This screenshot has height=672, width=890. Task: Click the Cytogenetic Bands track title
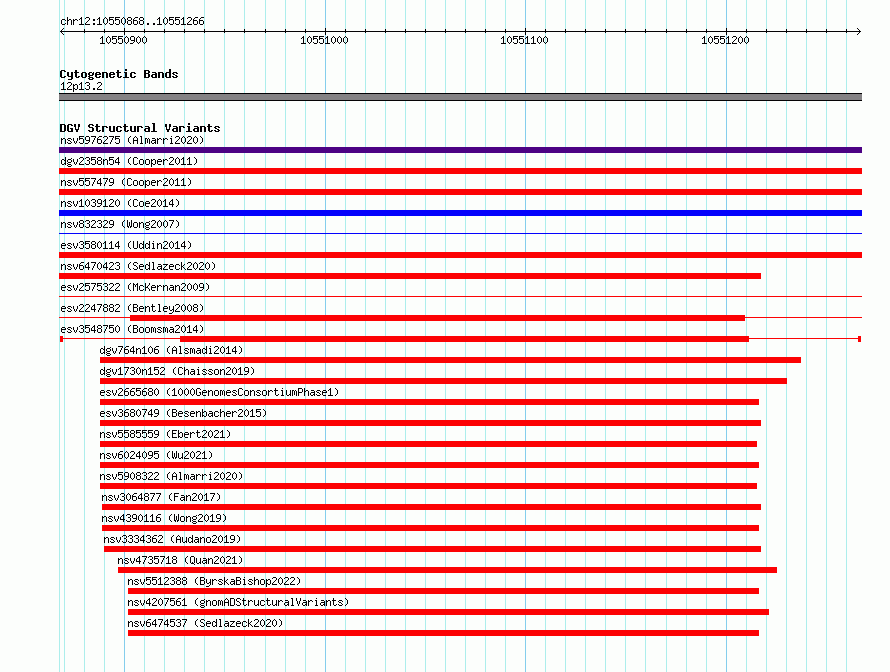tap(119, 74)
